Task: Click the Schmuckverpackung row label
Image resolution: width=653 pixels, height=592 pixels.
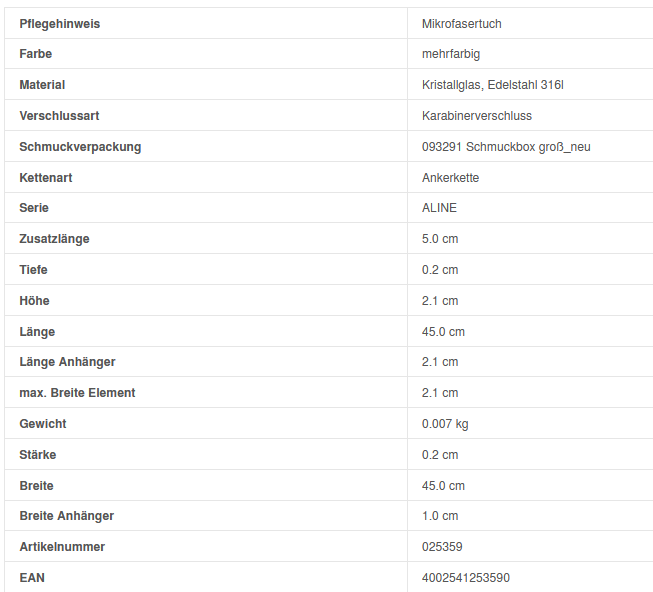Action: coord(80,147)
